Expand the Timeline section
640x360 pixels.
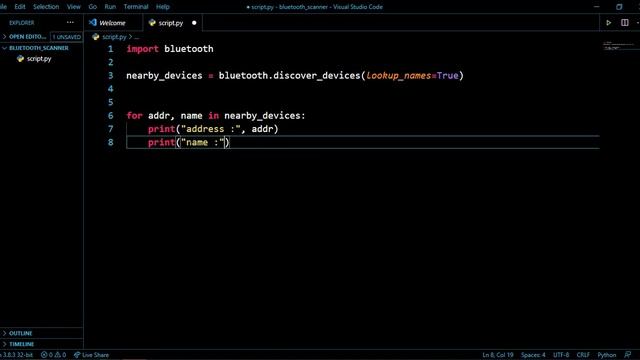click(x=21, y=344)
